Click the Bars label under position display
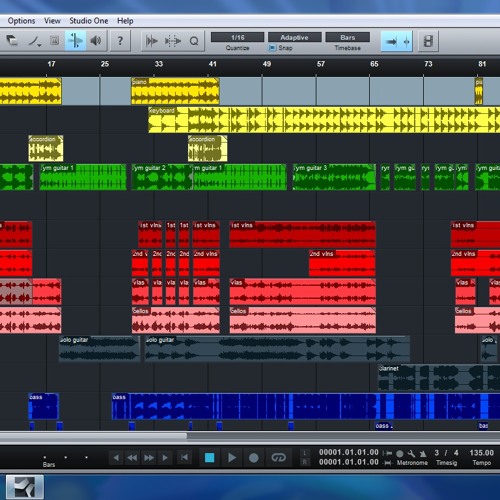Viewport: 500px width, 500px height. point(49,464)
